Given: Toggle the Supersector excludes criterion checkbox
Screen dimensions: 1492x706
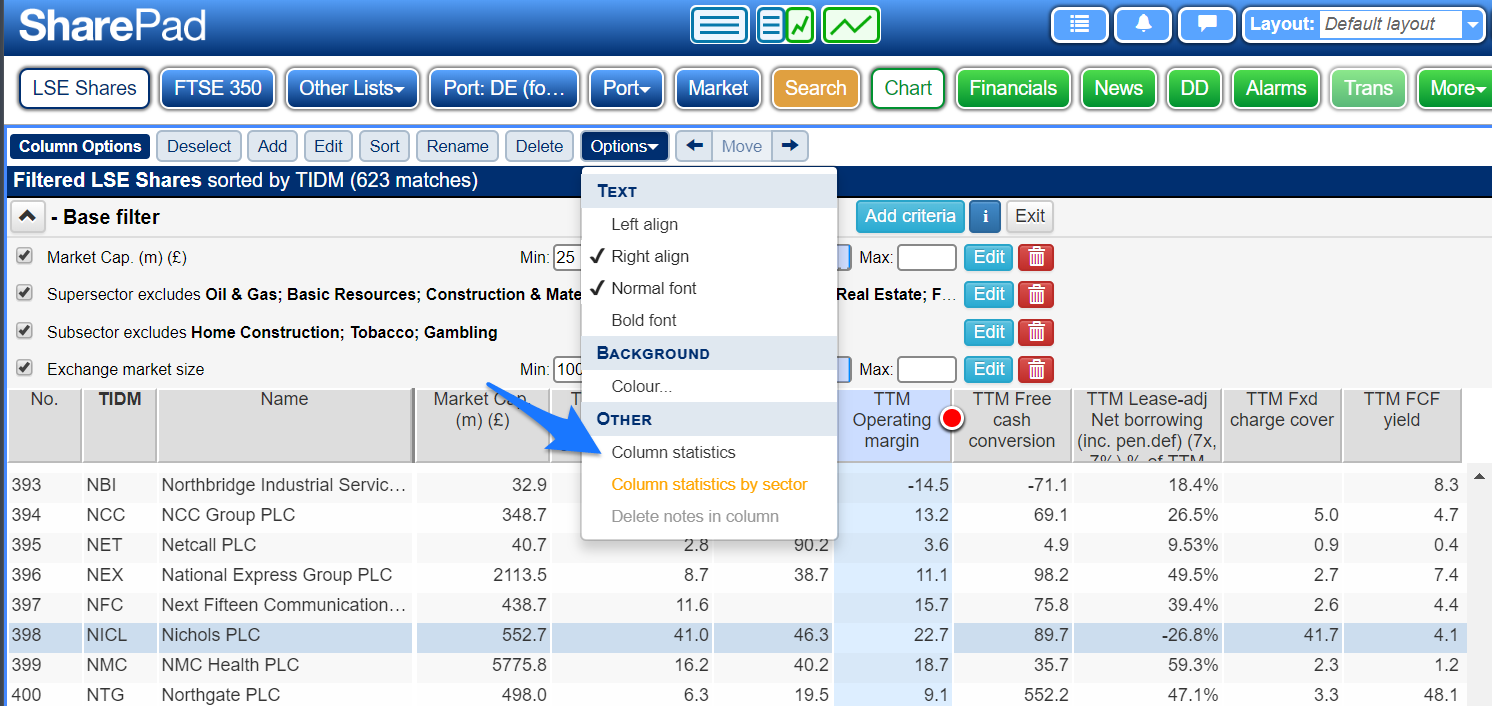Looking at the screenshot, I should (x=24, y=294).
